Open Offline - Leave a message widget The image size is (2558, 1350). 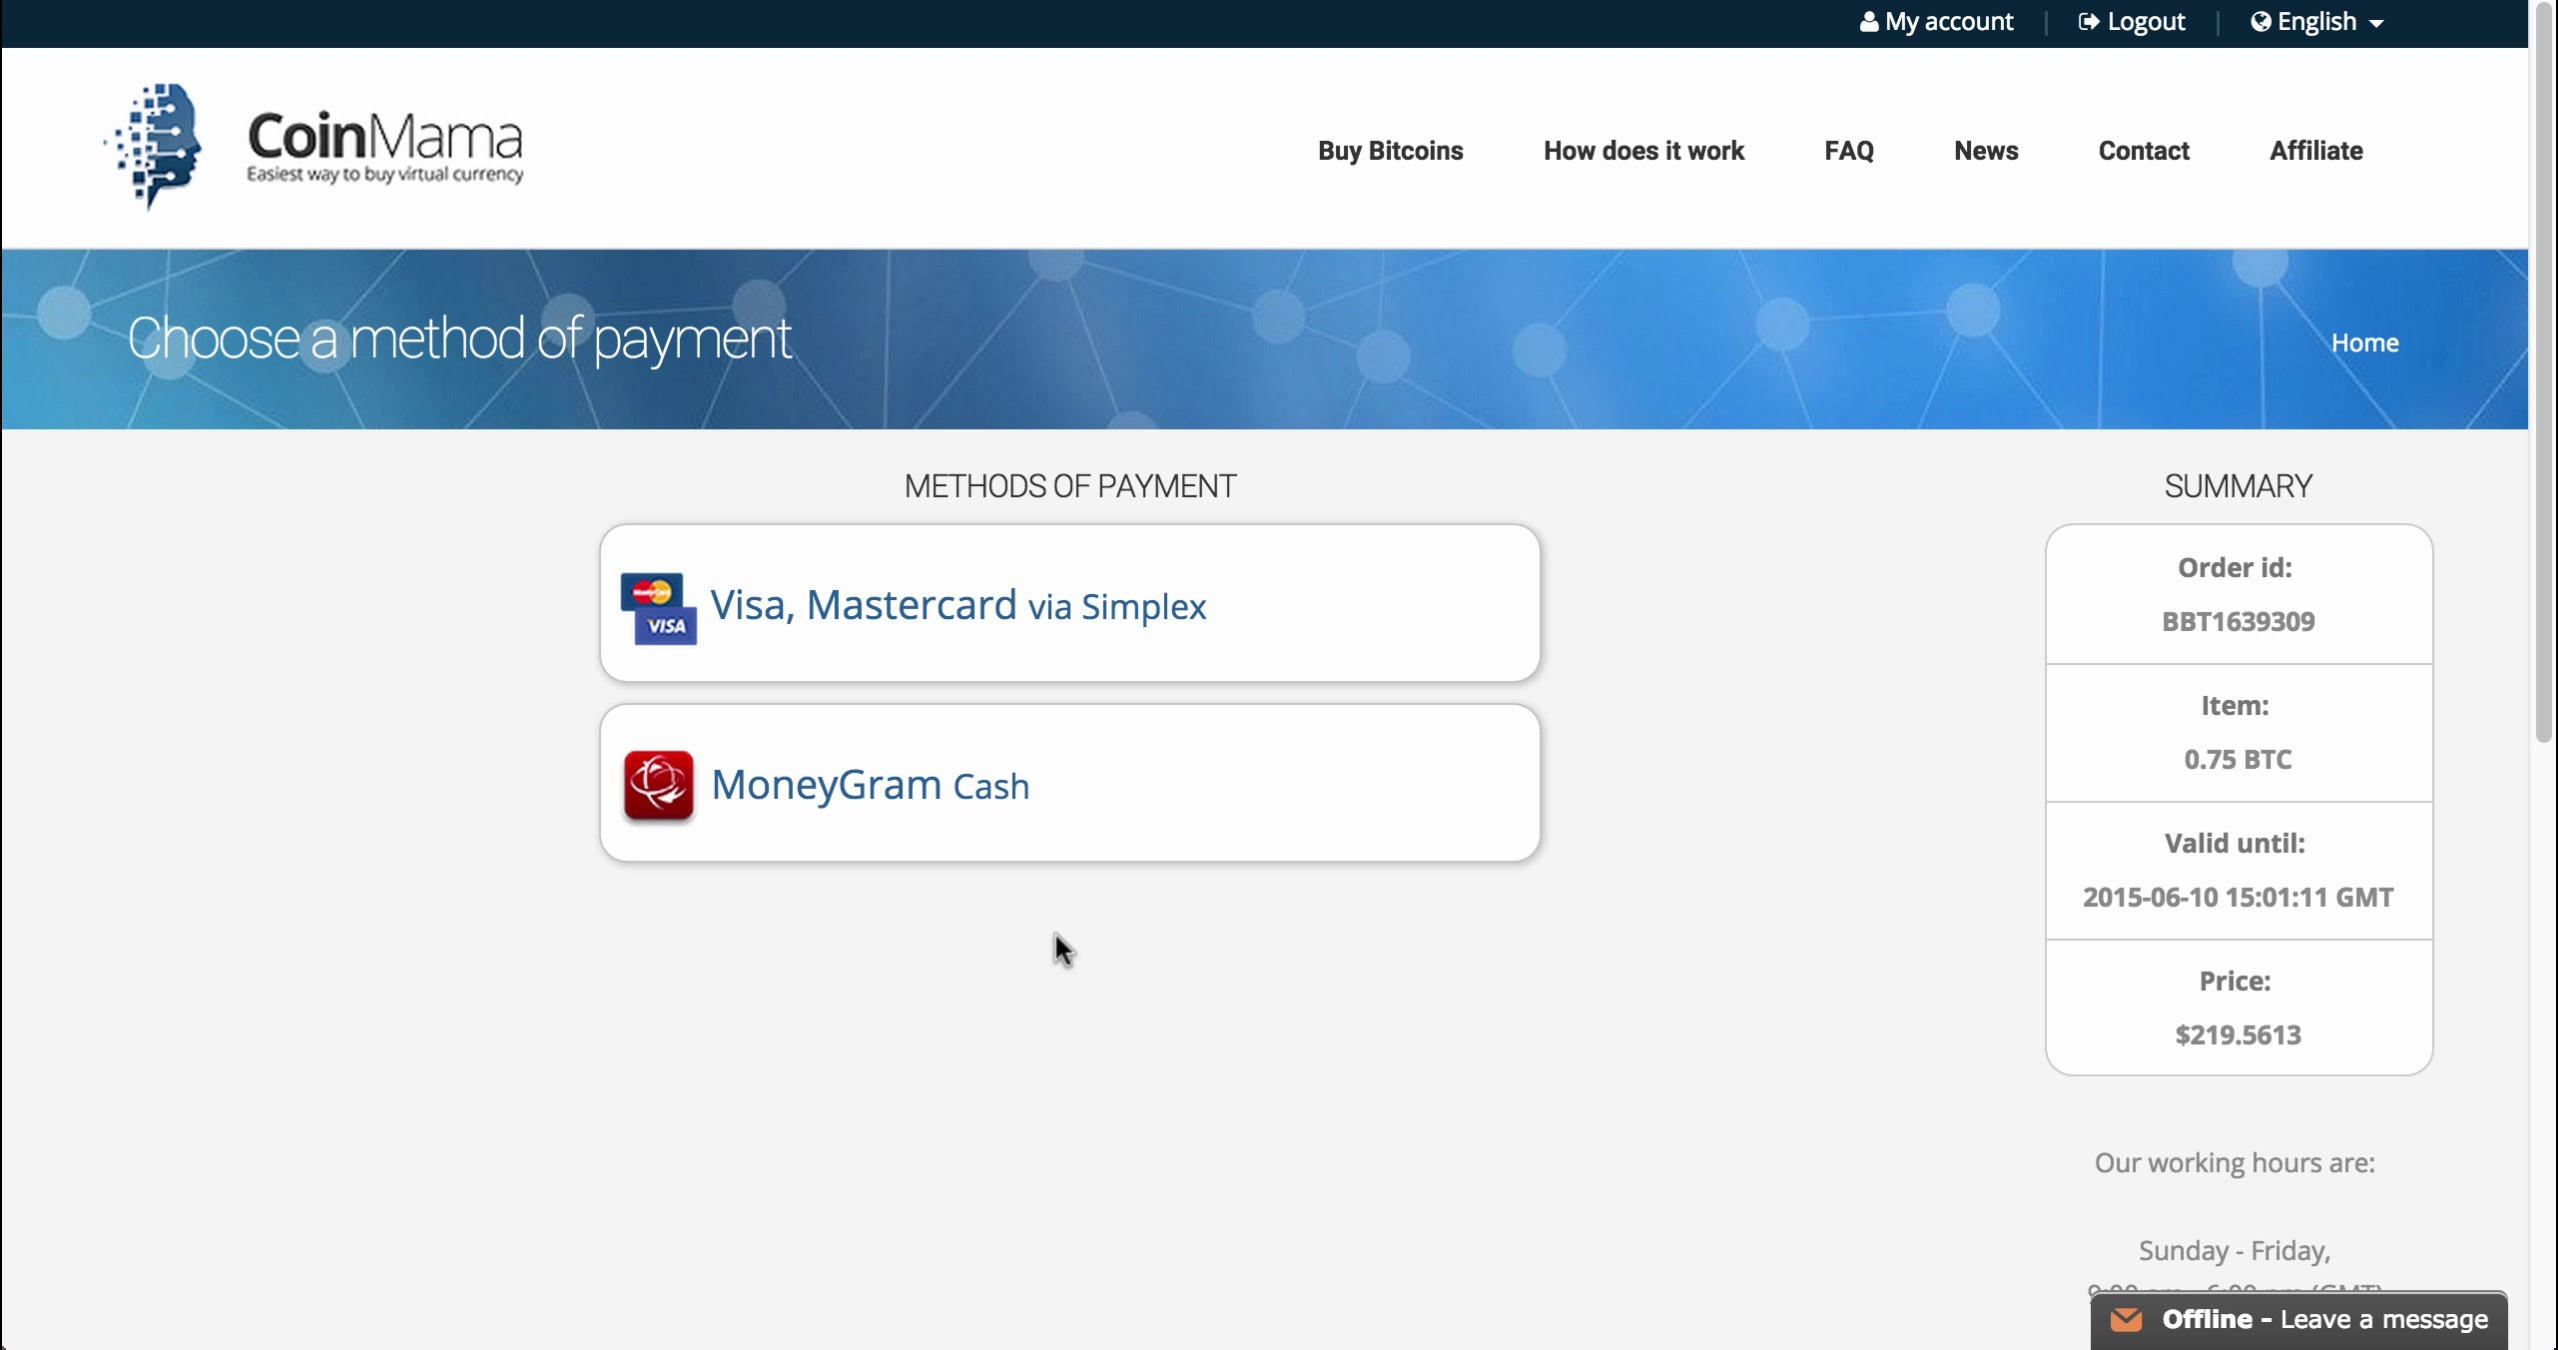coord(2299,1320)
